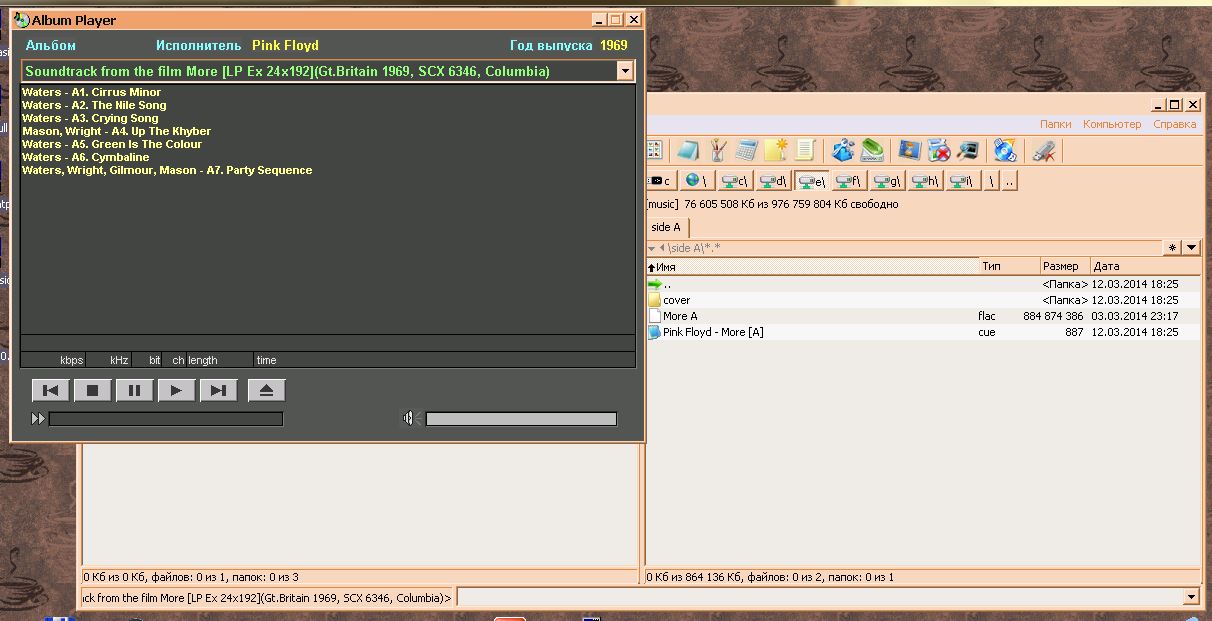This screenshot has height=621, width=1212.
Task: Open the Папки menu in file manager
Action: (1055, 124)
